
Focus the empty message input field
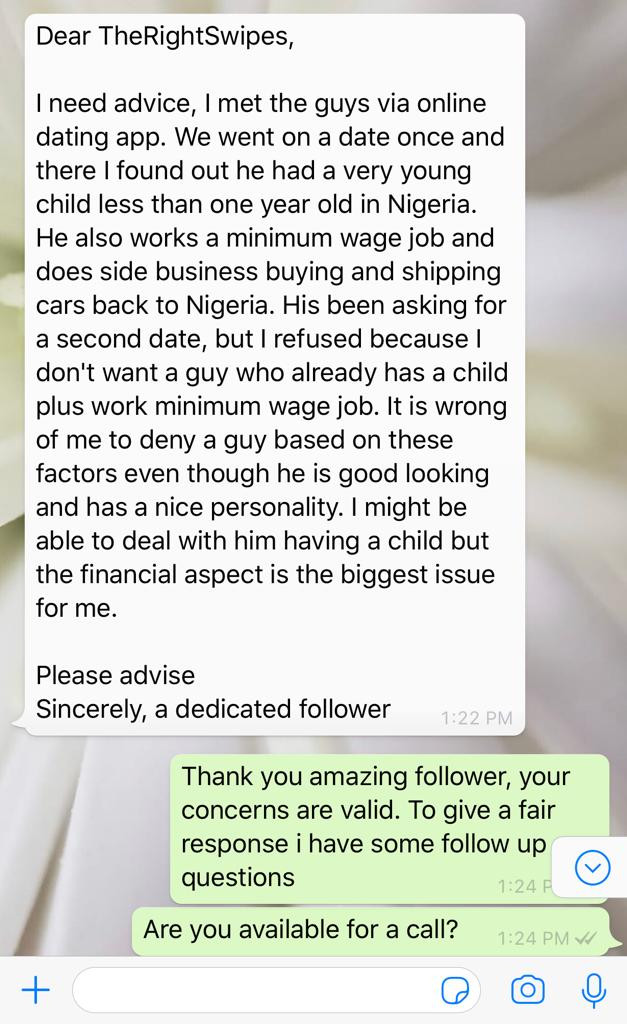pos(277,990)
